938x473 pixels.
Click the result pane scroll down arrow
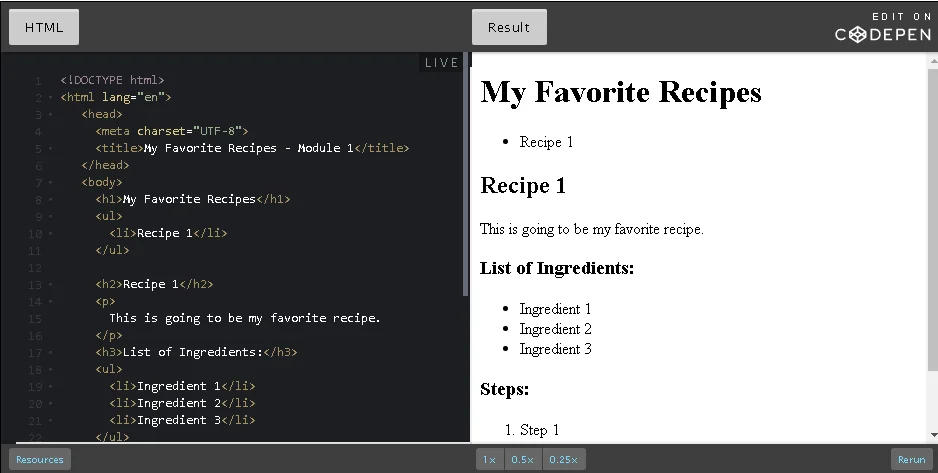(933, 435)
